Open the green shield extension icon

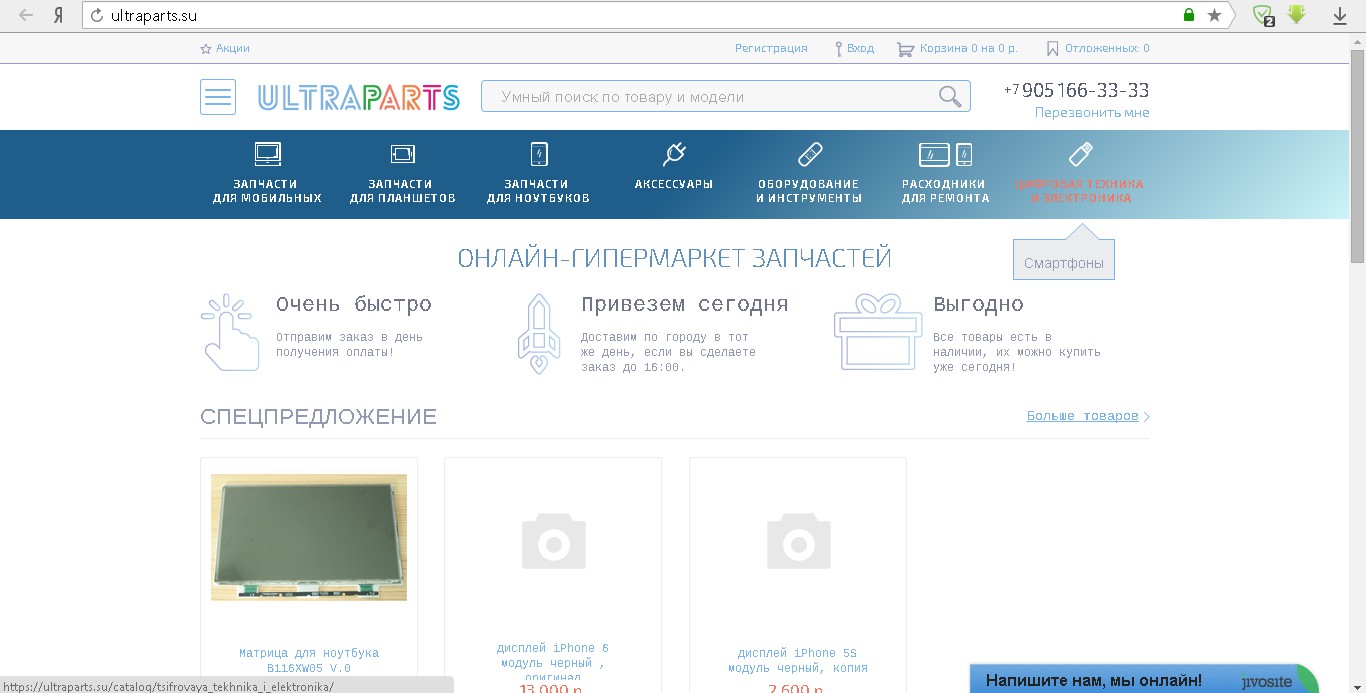click(1264, 15)
